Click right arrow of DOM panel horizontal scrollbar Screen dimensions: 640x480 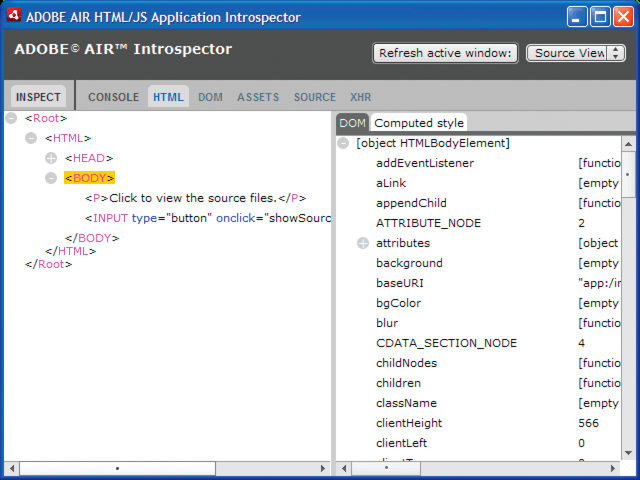tap(613, 468)
